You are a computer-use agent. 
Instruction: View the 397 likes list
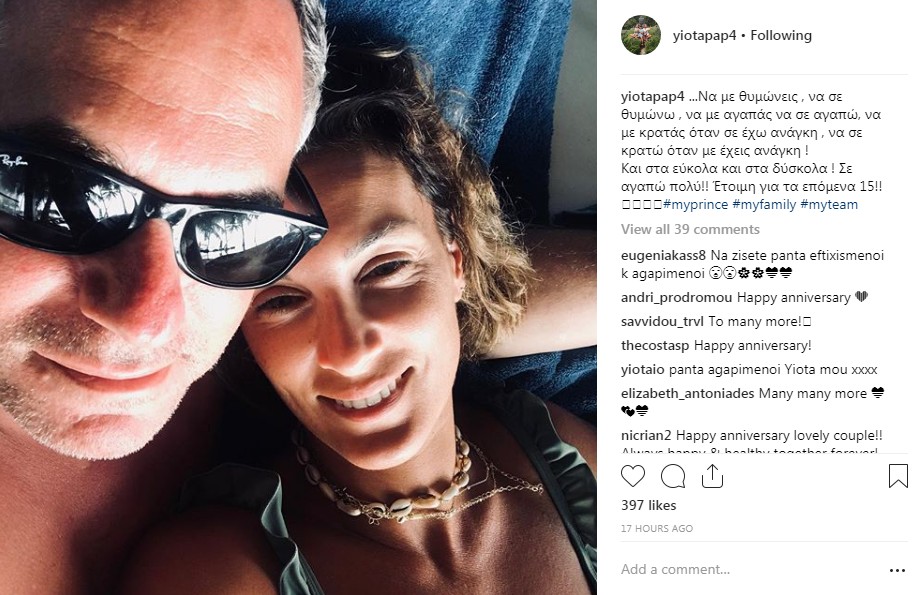[648, 505]
